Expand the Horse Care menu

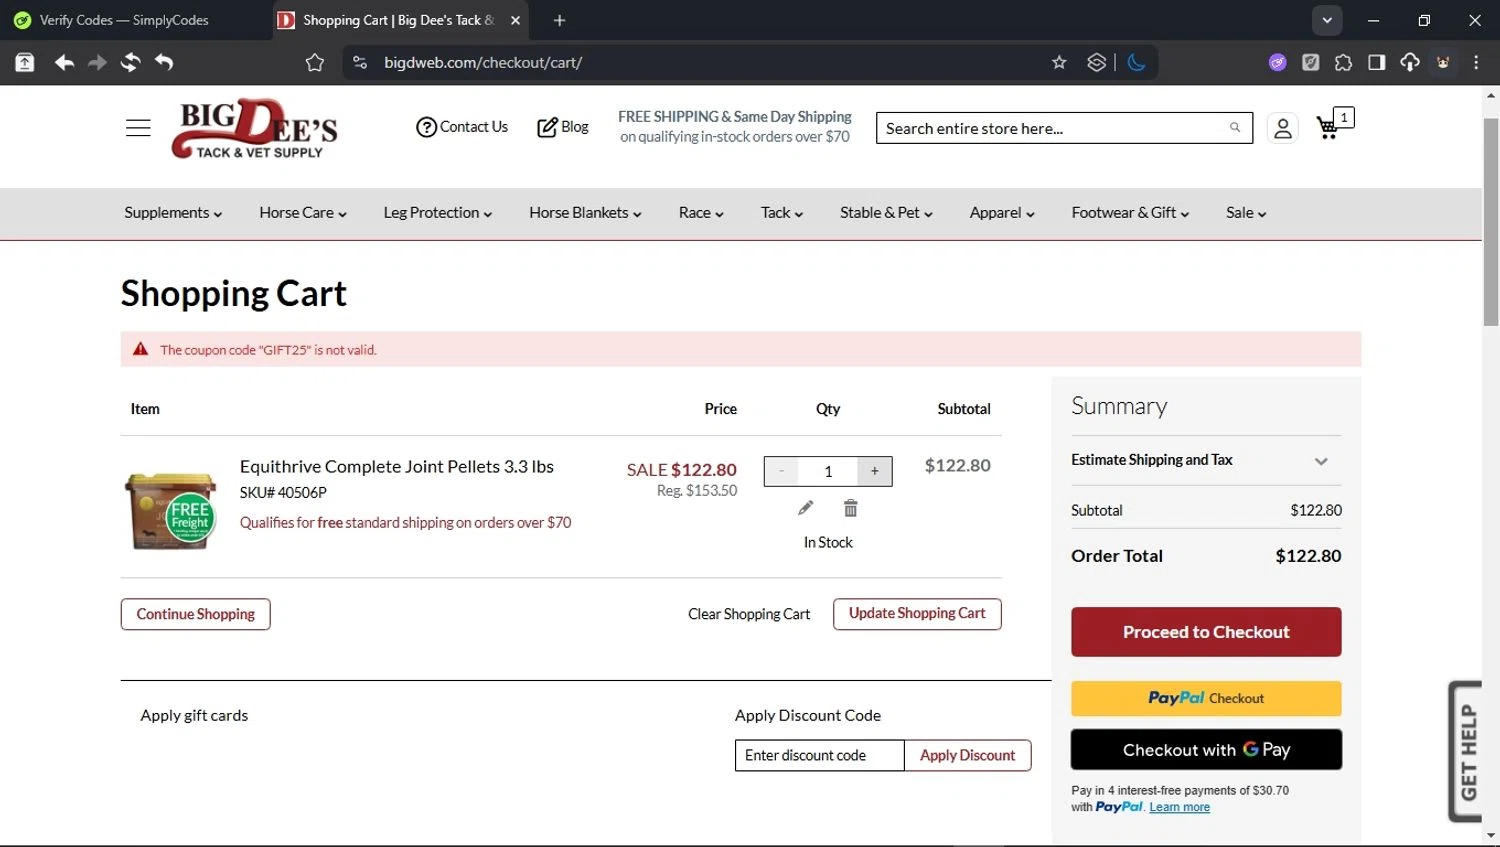click(x=303, y=213)
